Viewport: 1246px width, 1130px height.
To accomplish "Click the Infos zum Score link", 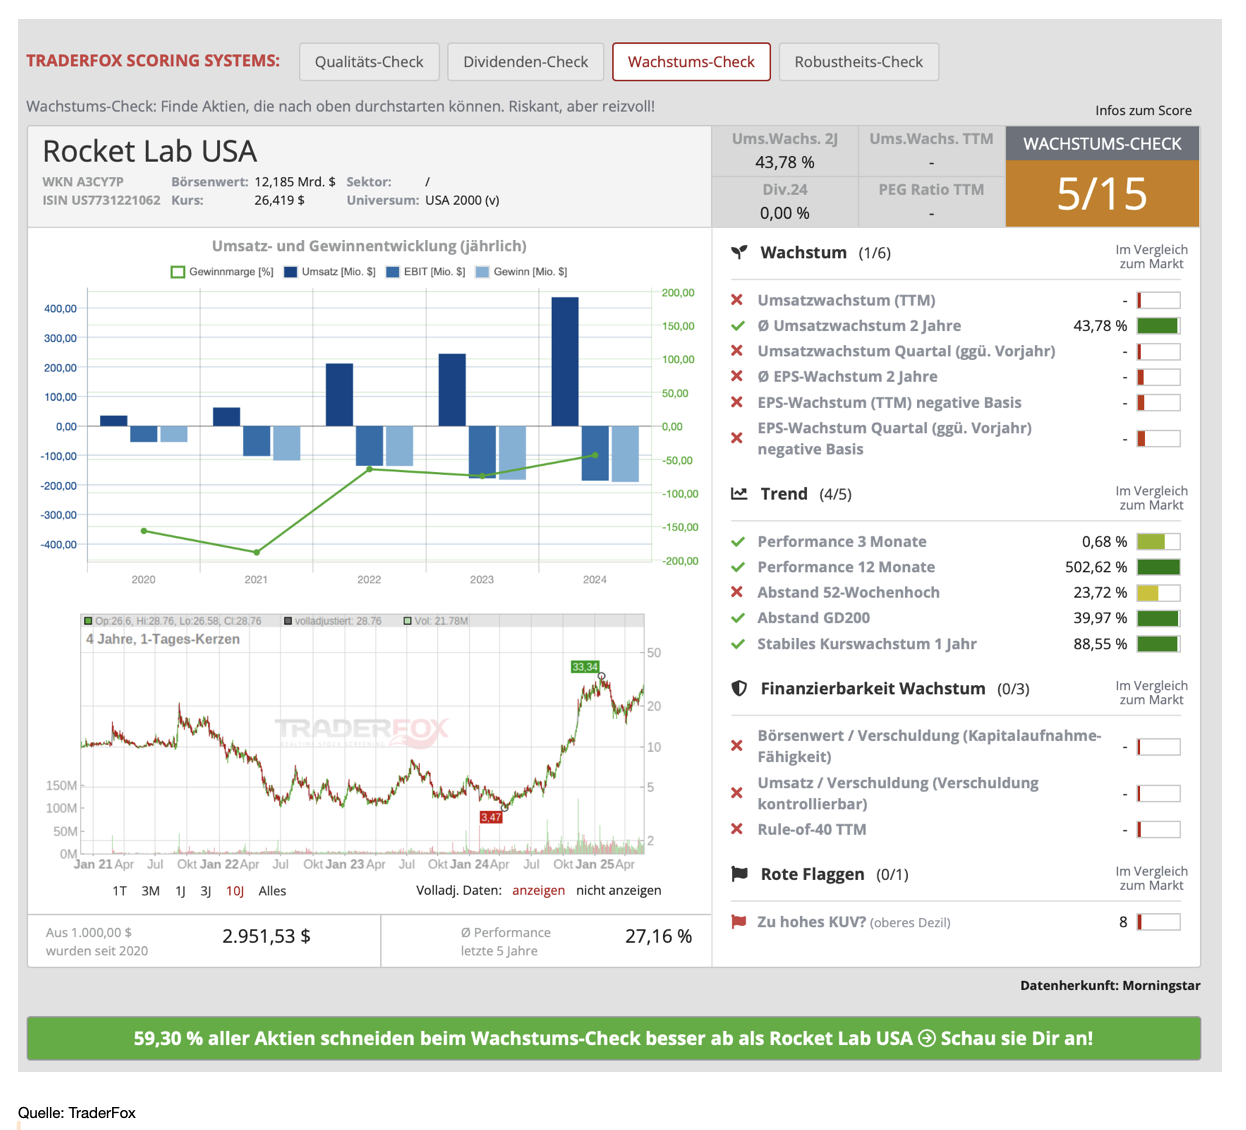I will 1143,111.
